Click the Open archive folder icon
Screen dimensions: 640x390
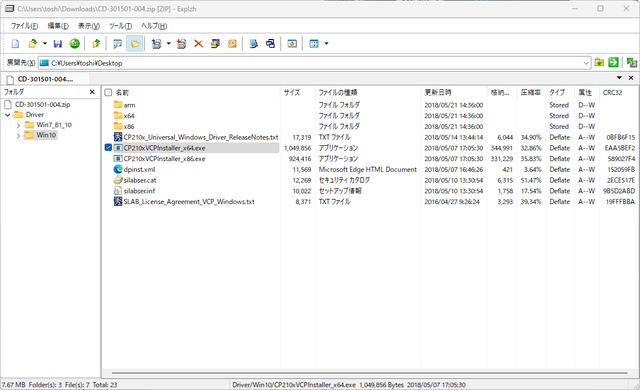point(33,44)
